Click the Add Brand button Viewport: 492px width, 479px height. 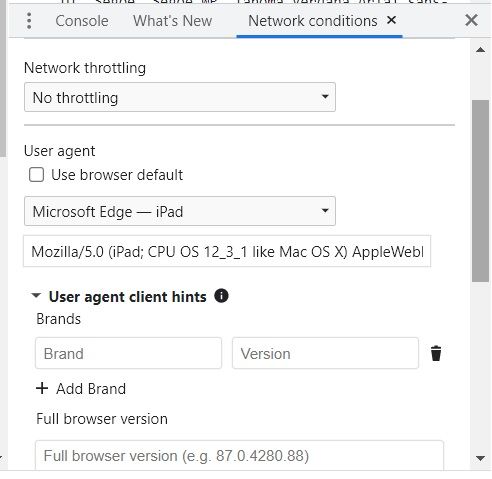[x=81, y=389]
